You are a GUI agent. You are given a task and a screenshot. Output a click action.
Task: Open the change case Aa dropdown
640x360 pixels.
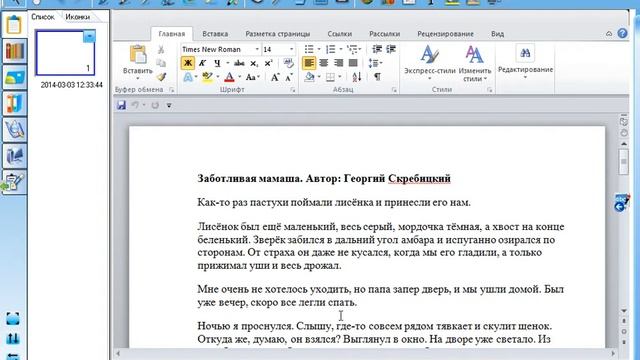coord(253,77)
